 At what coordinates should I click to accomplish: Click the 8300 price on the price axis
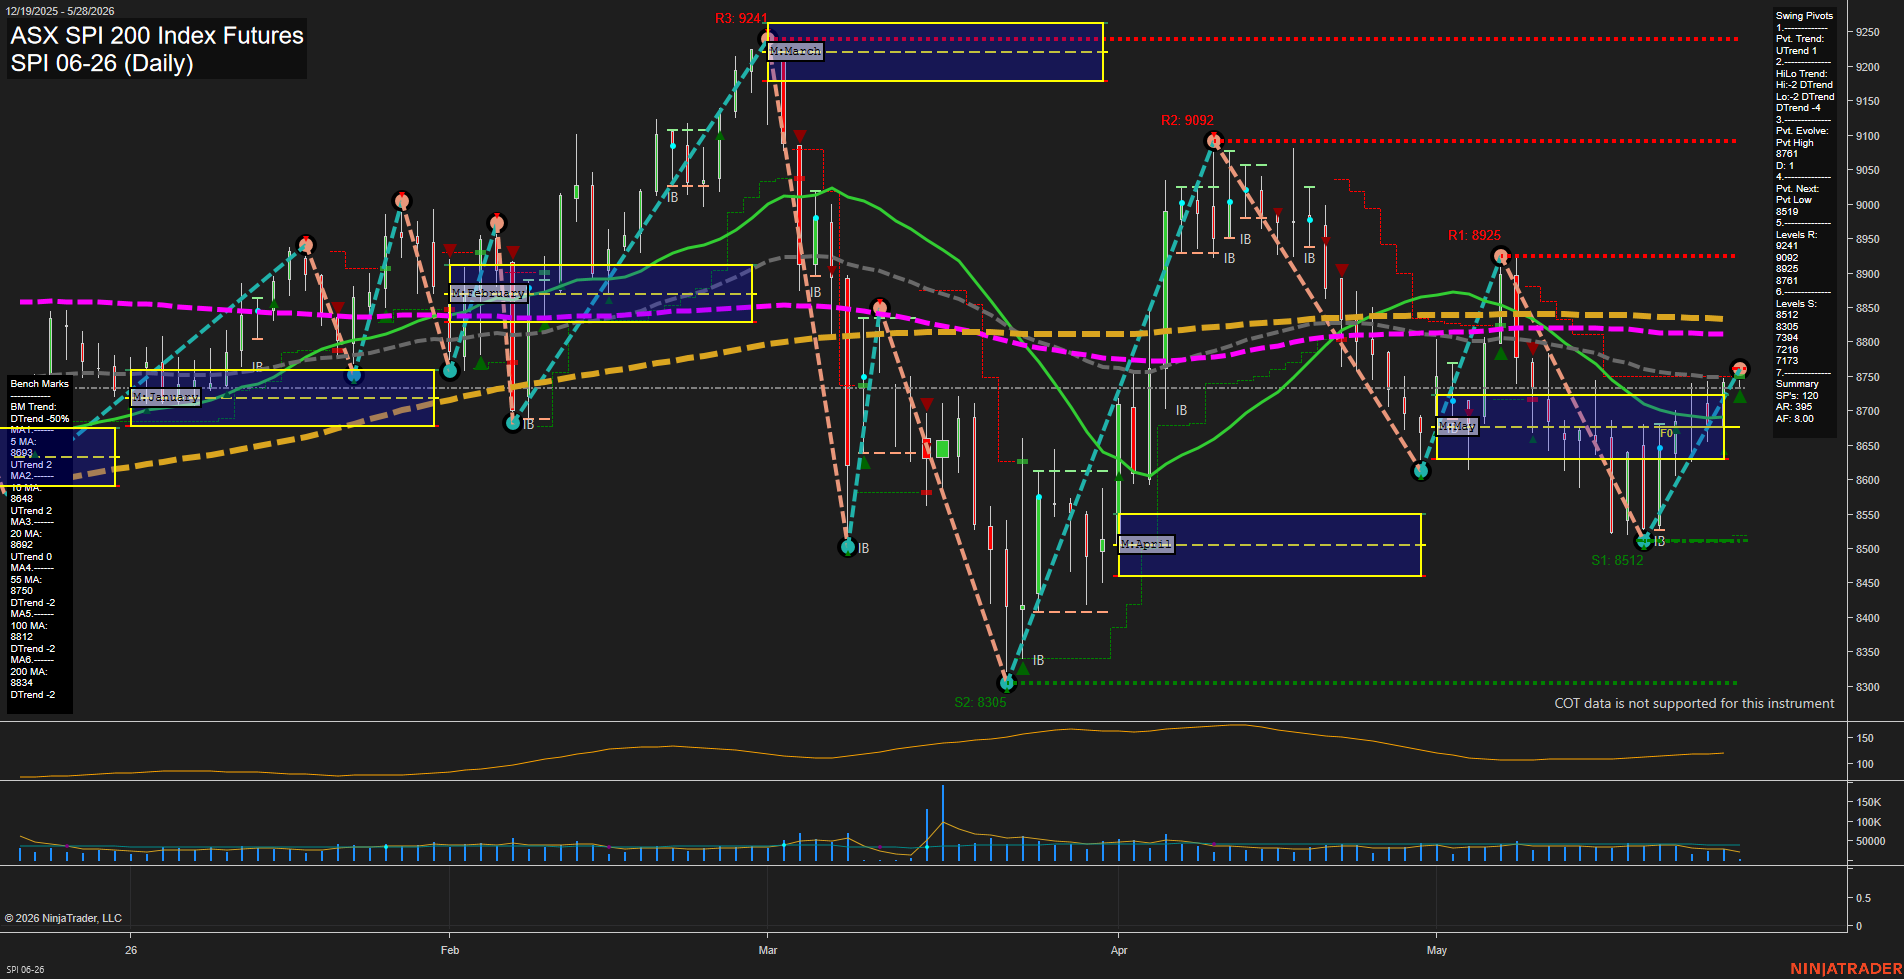(x=1868, y=687)
